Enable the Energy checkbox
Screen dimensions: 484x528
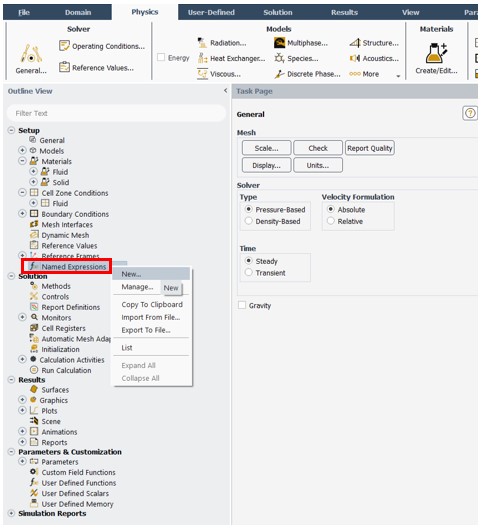(161, 57)
